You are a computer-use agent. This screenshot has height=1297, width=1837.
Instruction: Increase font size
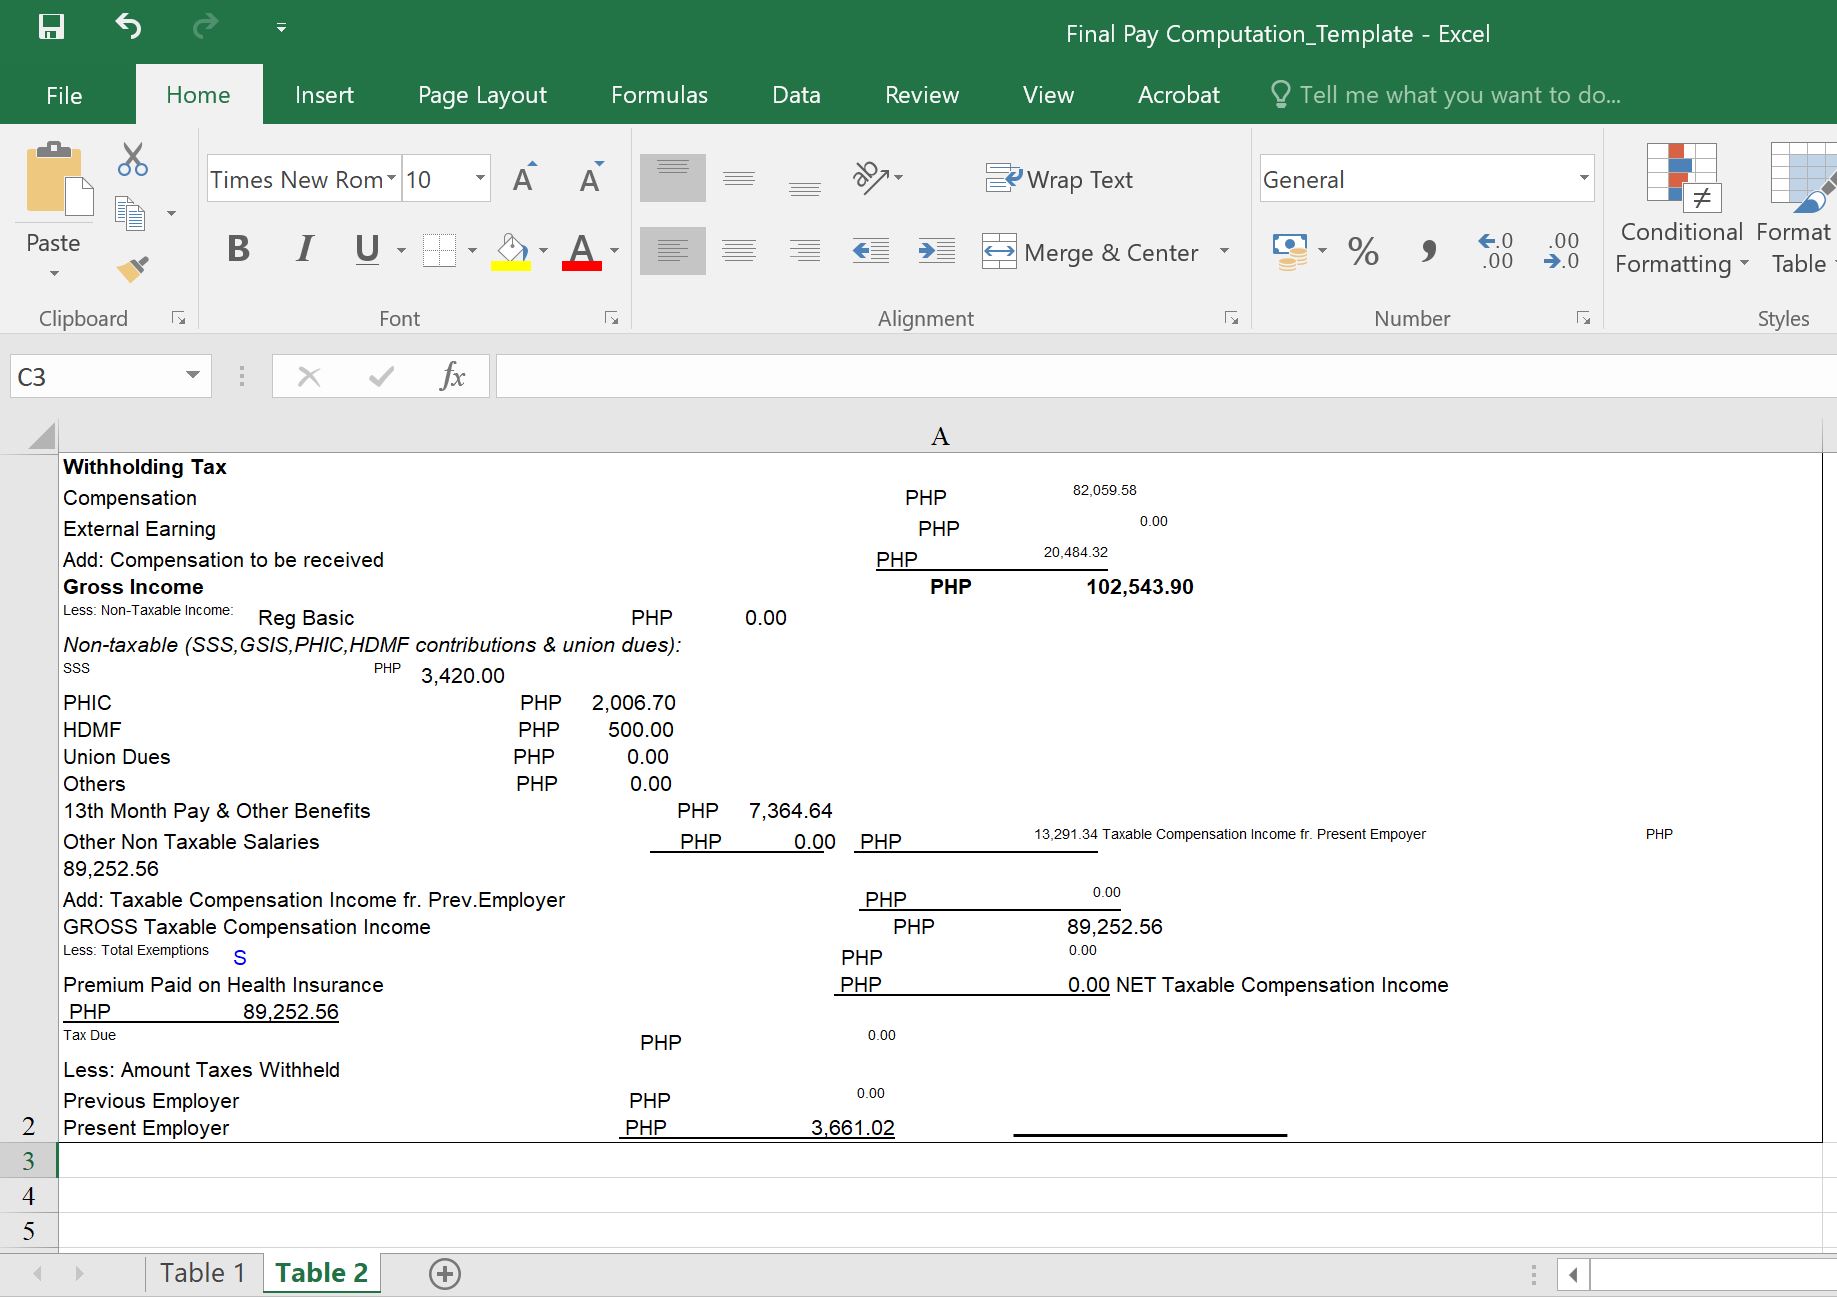pos(524,178)
